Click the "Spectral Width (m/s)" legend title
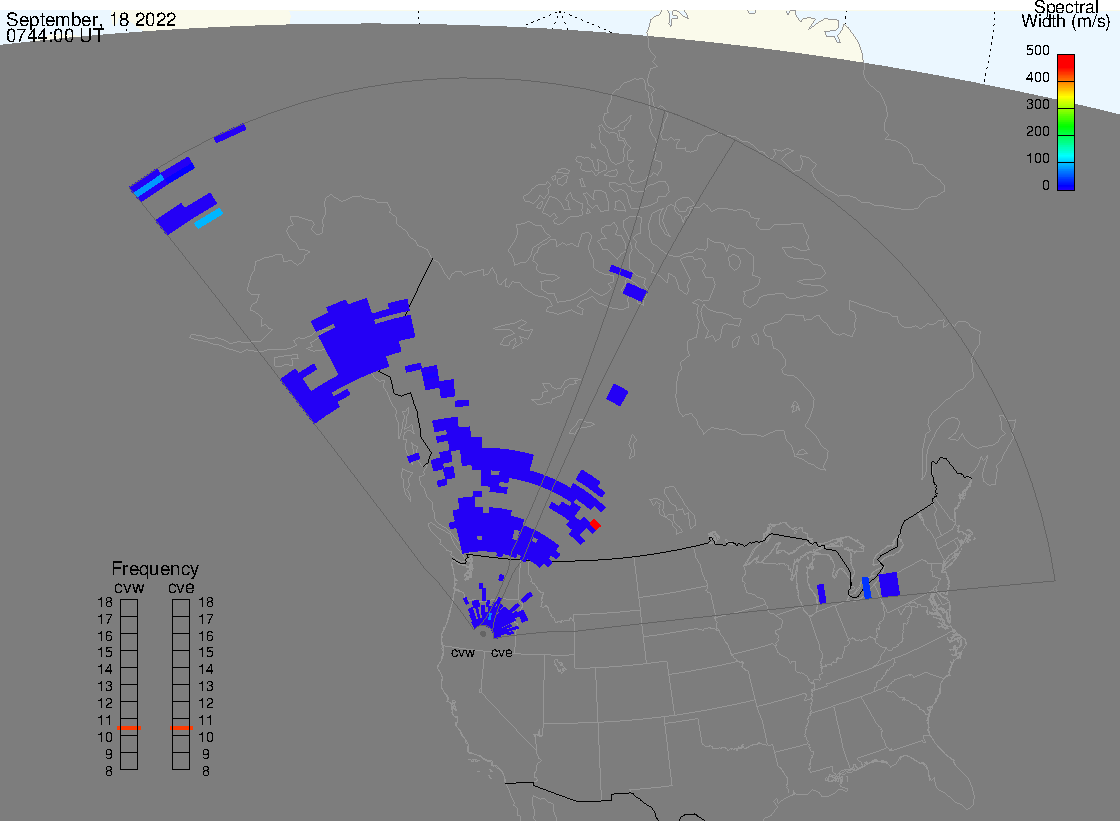 (1065, 14)
